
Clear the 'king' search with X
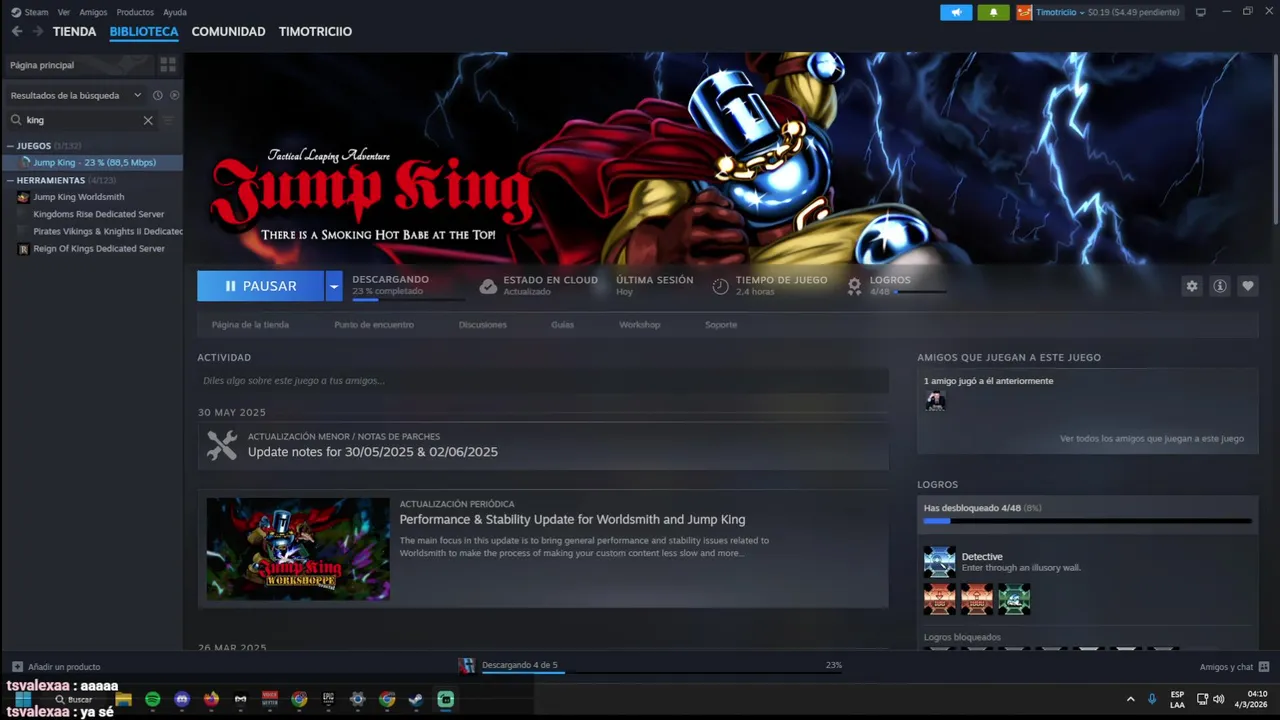pyautogui.click(x=148, y=120)
